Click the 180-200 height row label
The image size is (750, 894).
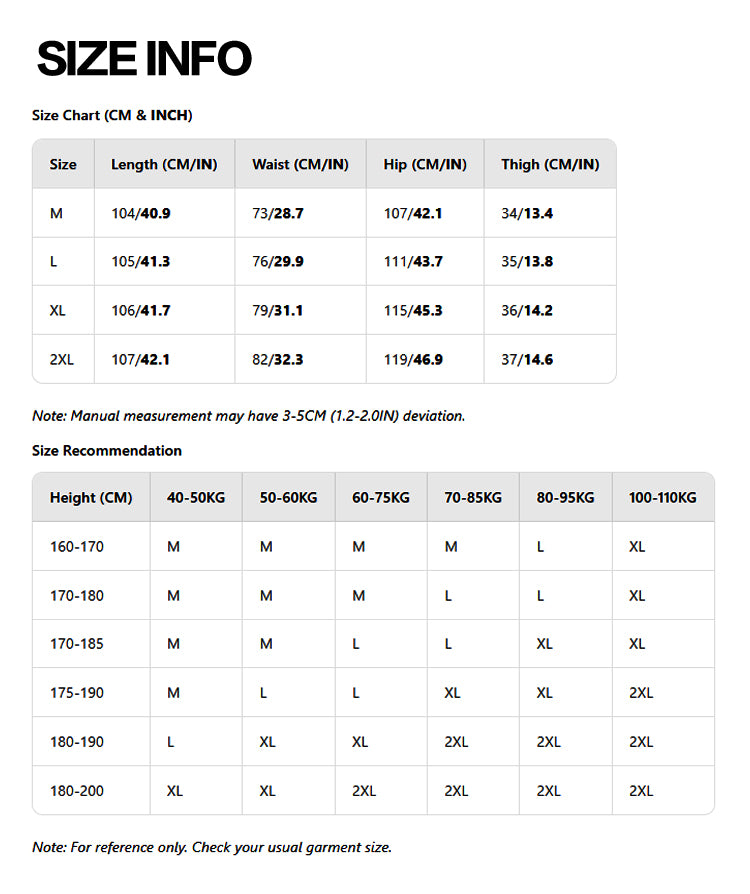click(77, 791)
